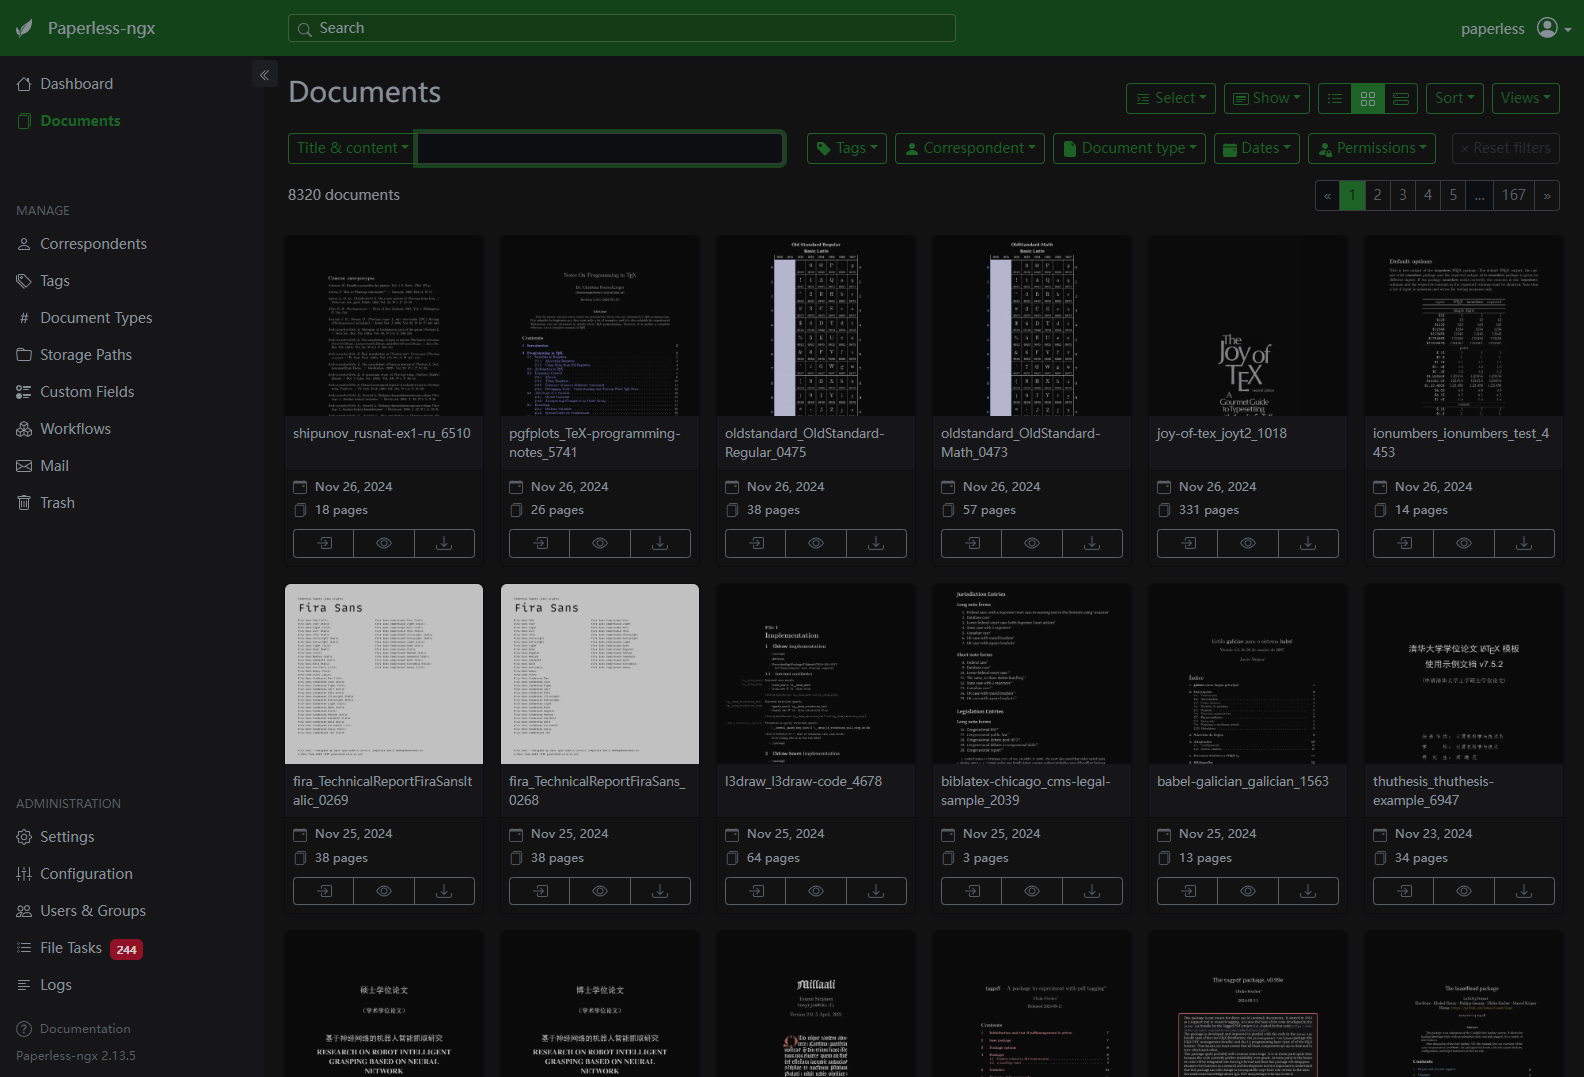
Task: Preview fira_TechnicalReportFiraSansItalic_0269 via eye icon
Action: pos(384,891)
